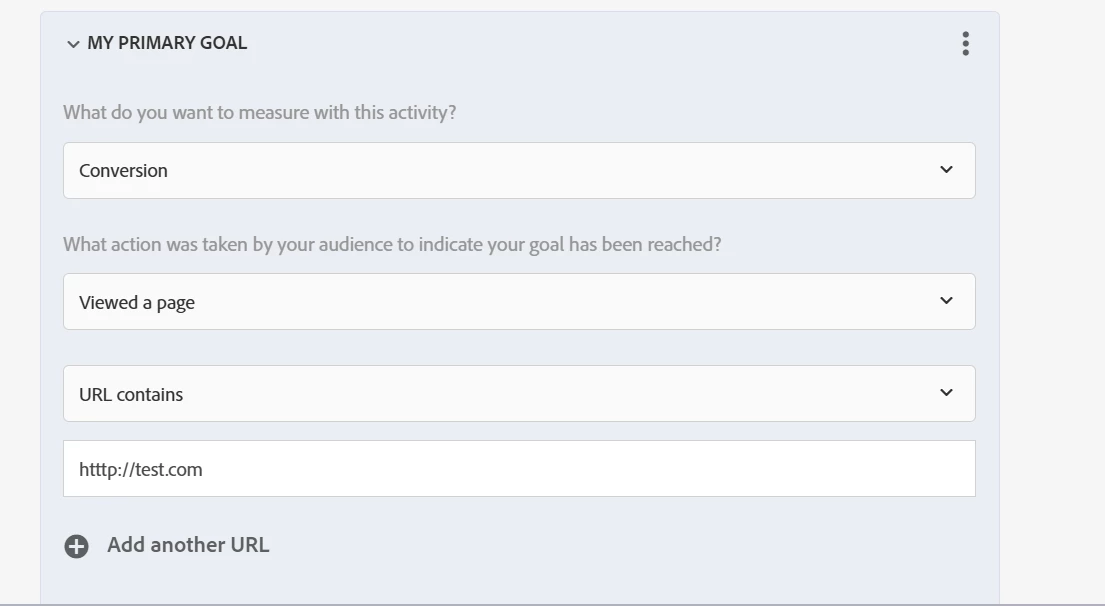The width and height of the screenshot is (1105, 606).
Task: Click the empty area right of the URL text
Action: click(600, 469)
